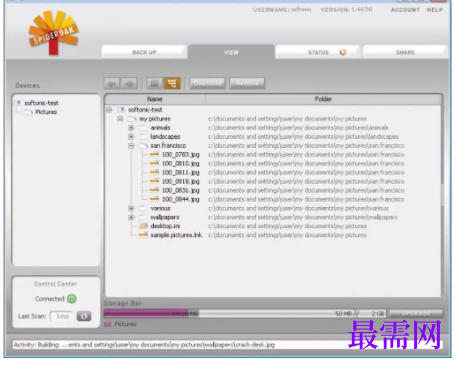Click the Name column header
The image size is (460, 366).
155,99
